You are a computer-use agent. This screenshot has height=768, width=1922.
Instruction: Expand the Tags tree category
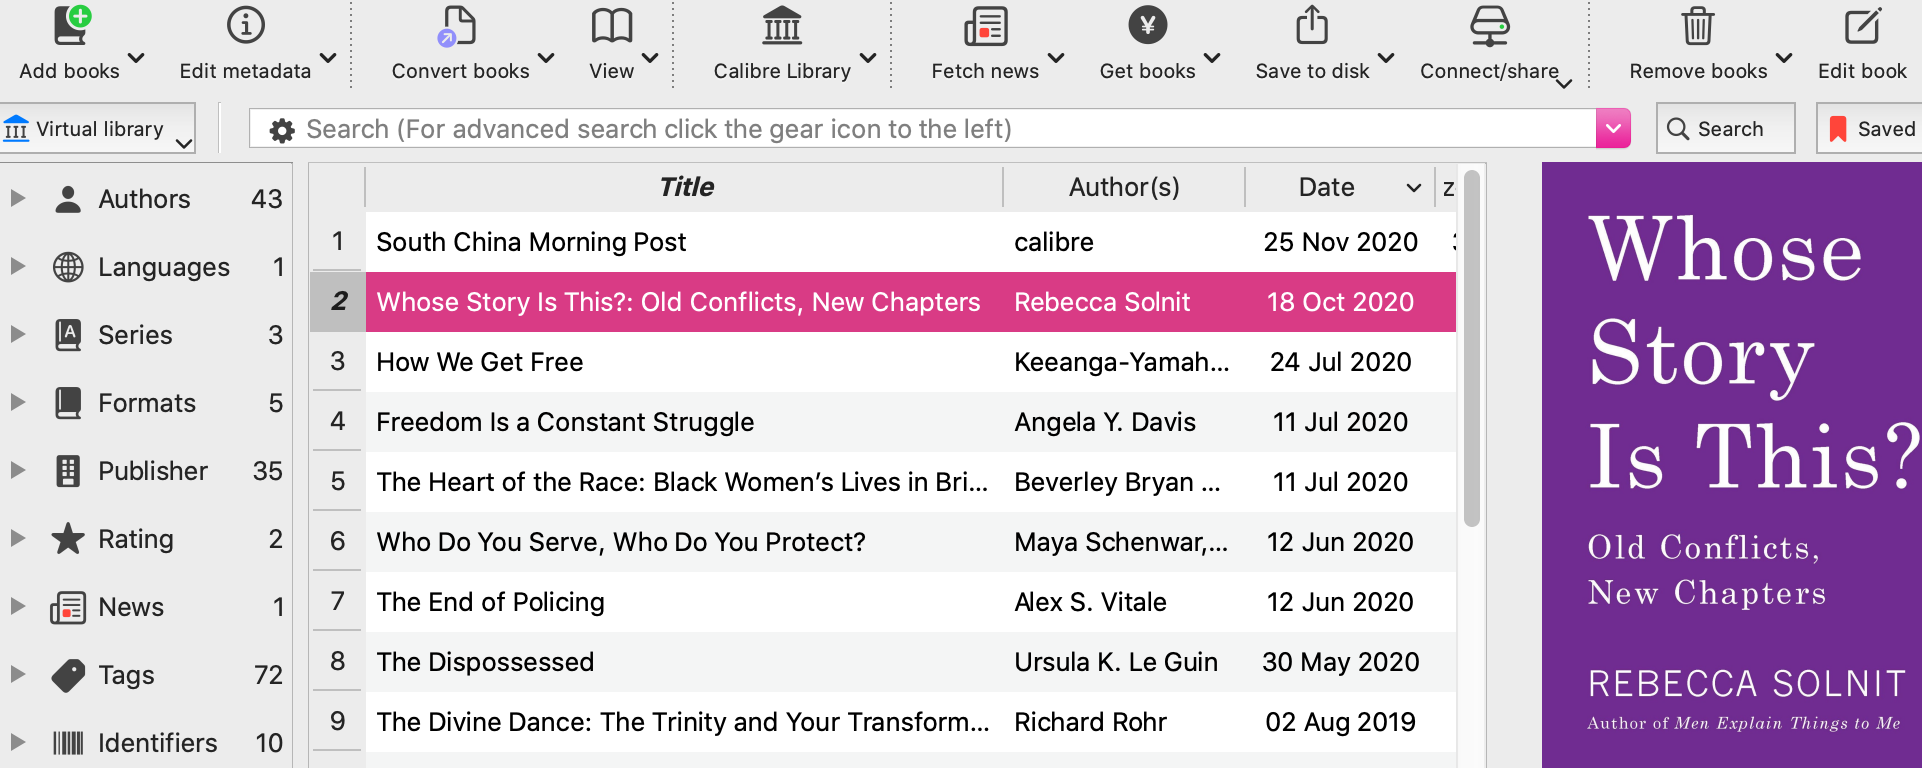pyautogui.click(x=17, y=674)
